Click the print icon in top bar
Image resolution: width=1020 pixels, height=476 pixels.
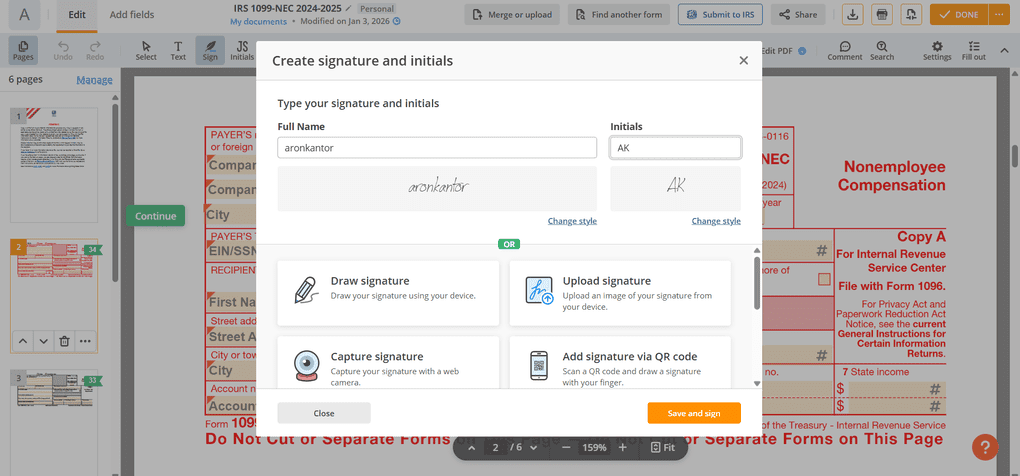click(881, 15)
